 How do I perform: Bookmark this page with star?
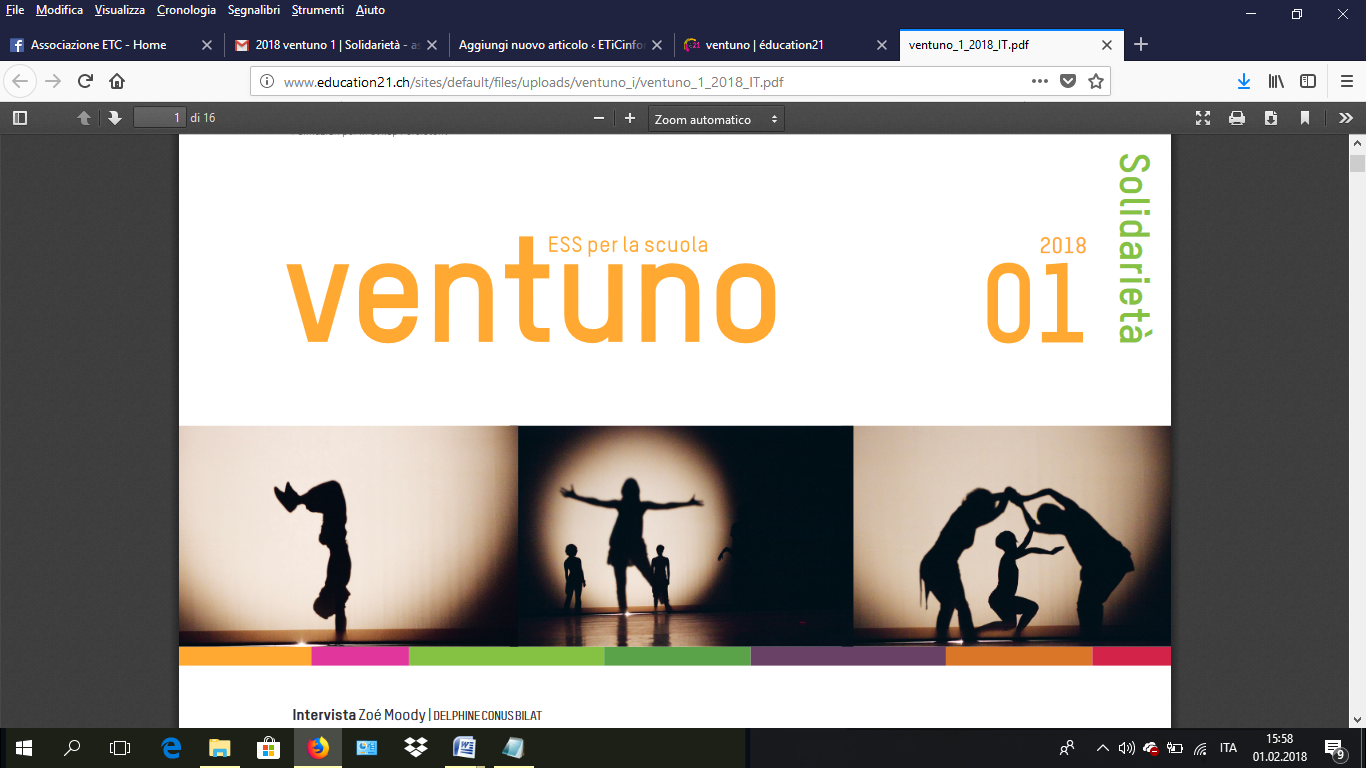(1096, 82)
